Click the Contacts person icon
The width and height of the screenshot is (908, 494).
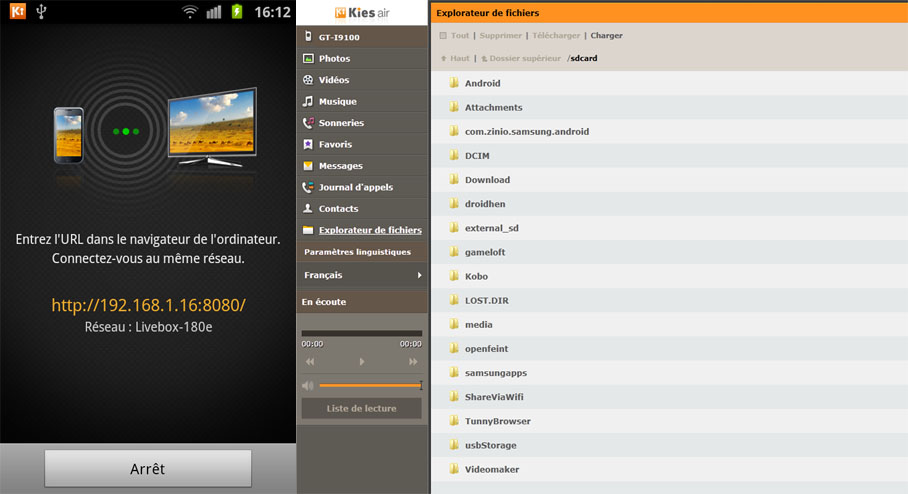pos(308,208)
